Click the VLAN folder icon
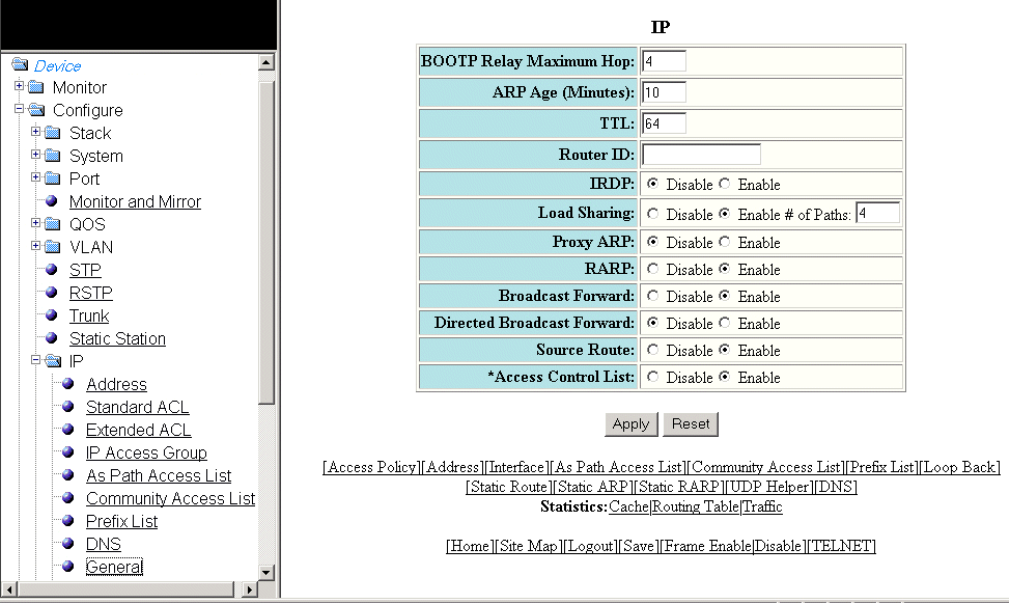Screen dimensions: 1009x603 coord(53,247)
